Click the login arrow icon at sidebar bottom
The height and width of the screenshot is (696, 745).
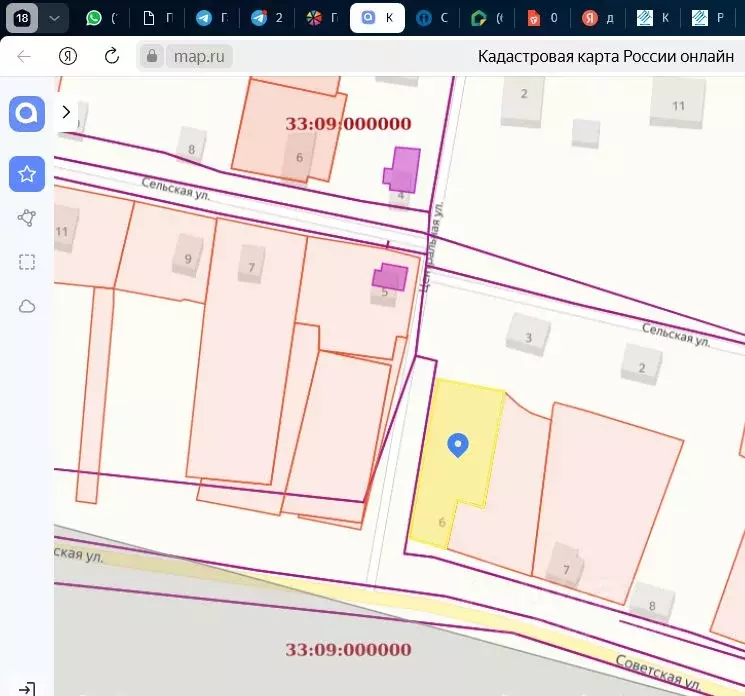pyautogui.click(x=27, y=688)
